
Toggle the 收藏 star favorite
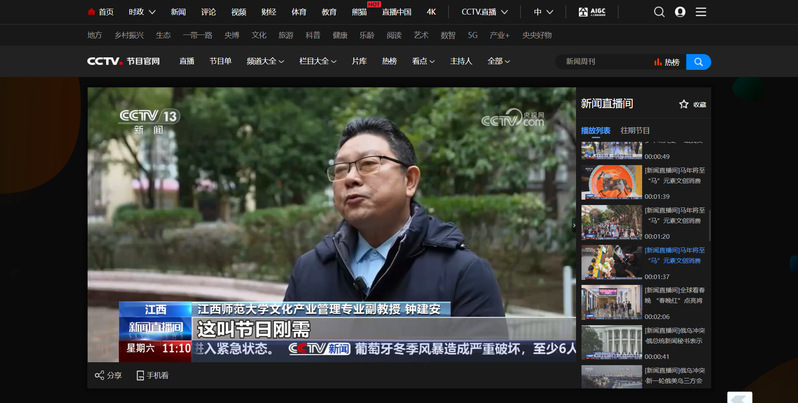pyautogui.click(x=684, y=104)
